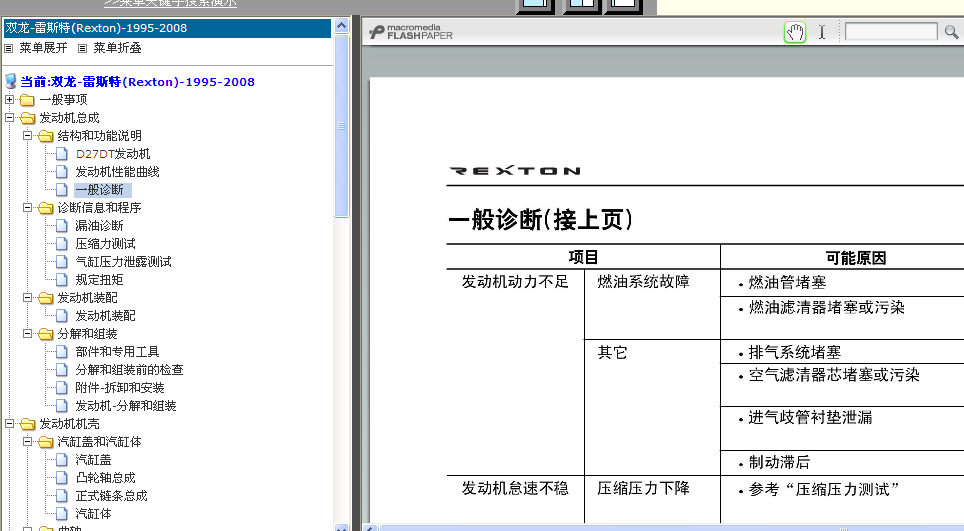Open current manual root link 双龙-雷斯特

point(137,82)
